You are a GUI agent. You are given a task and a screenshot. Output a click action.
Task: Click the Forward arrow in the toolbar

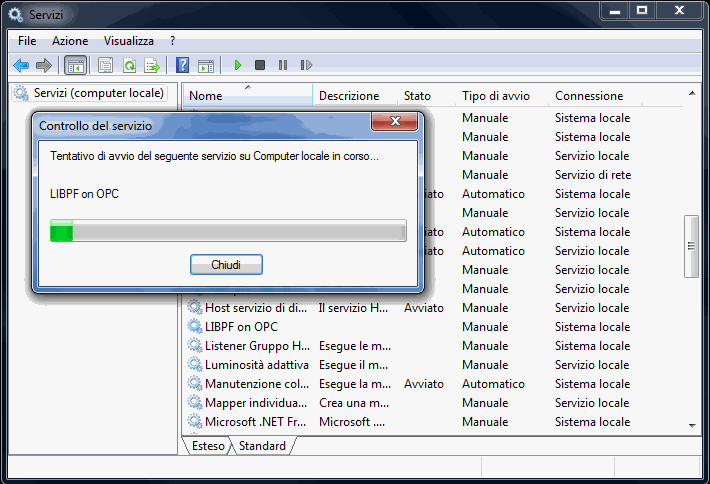point(43,65)
